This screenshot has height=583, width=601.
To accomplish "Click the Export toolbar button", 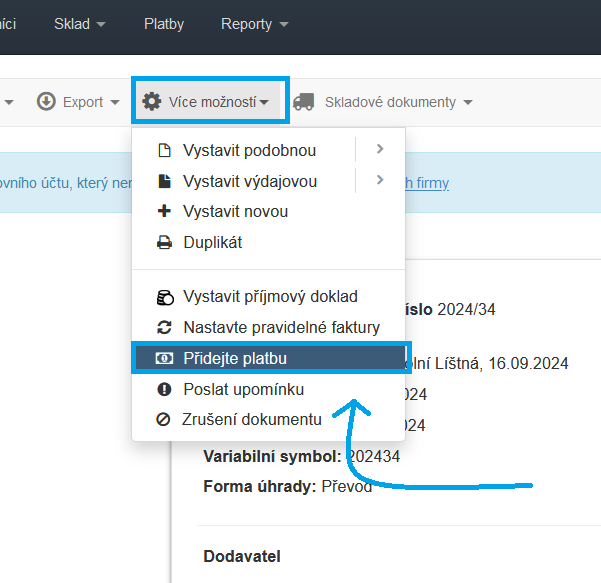I will point(79,101).
